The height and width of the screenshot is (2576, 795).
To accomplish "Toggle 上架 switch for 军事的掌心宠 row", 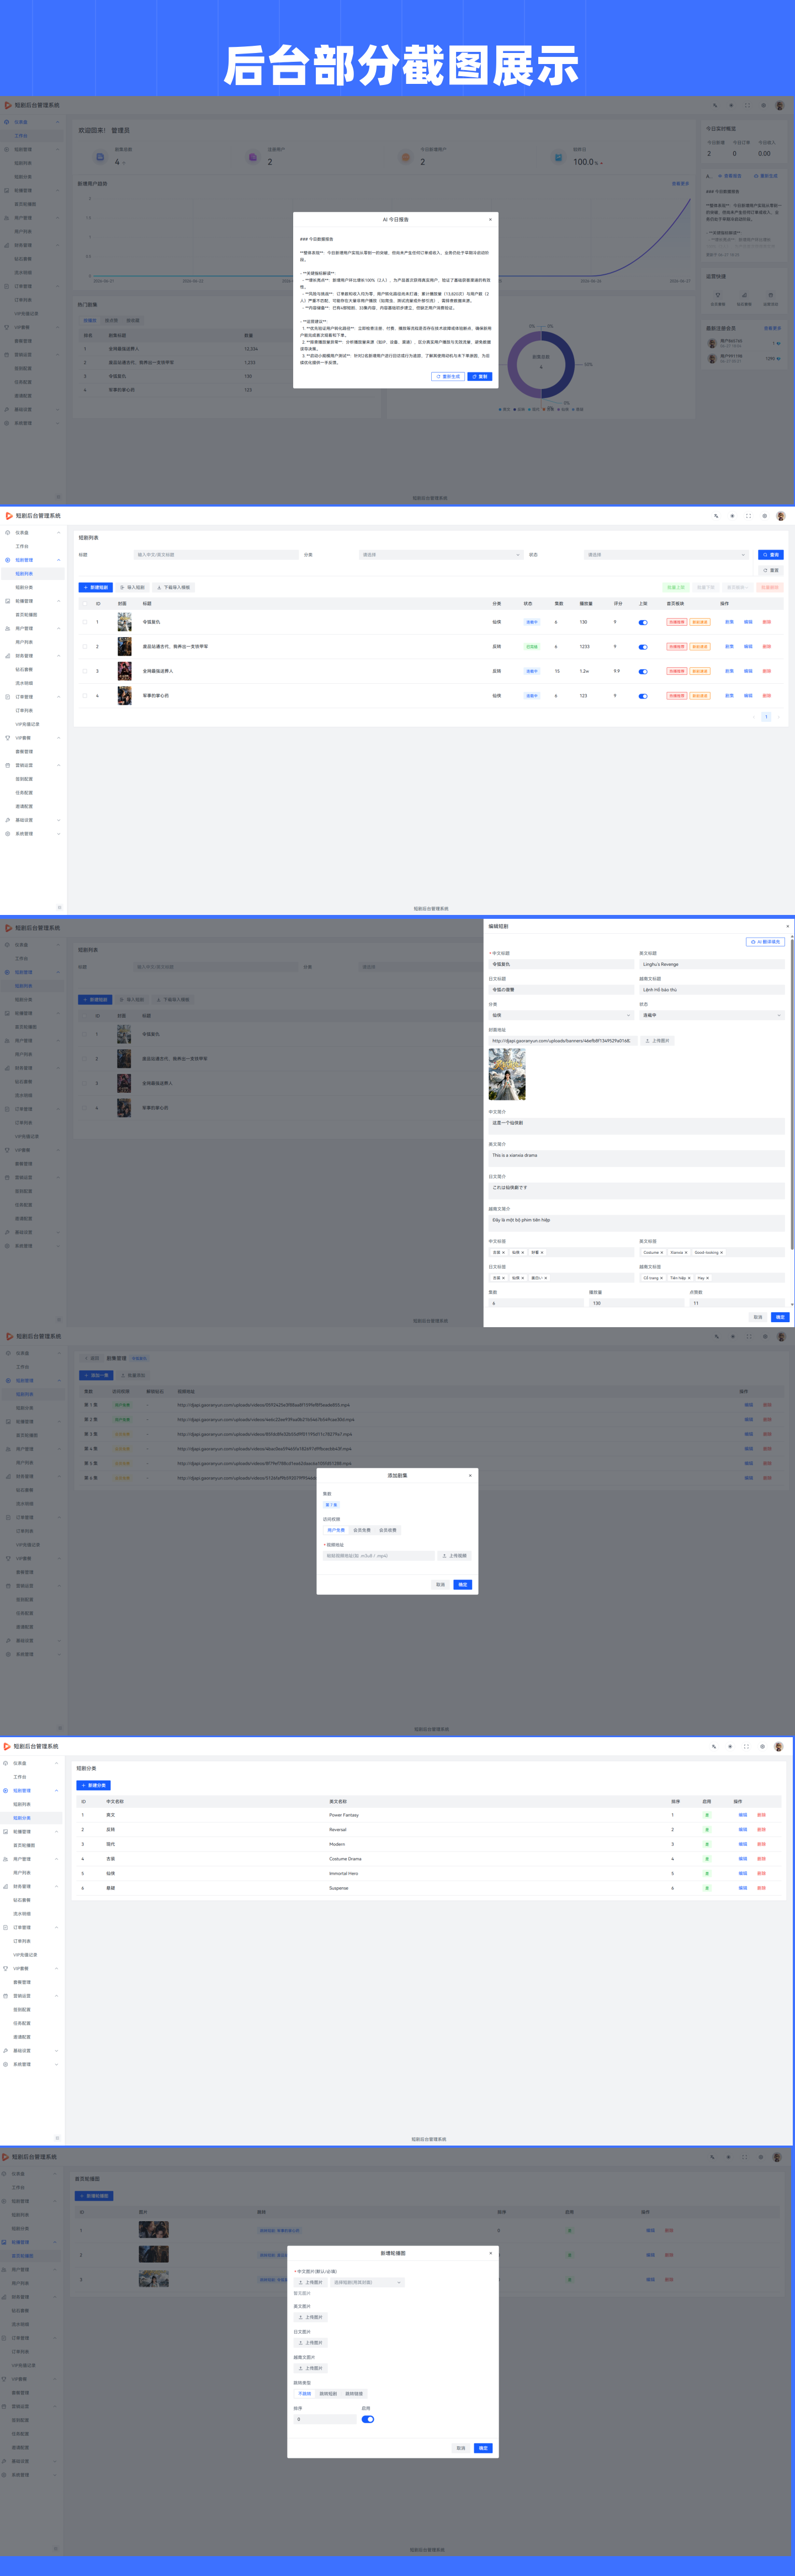I will tap(643, 696).
